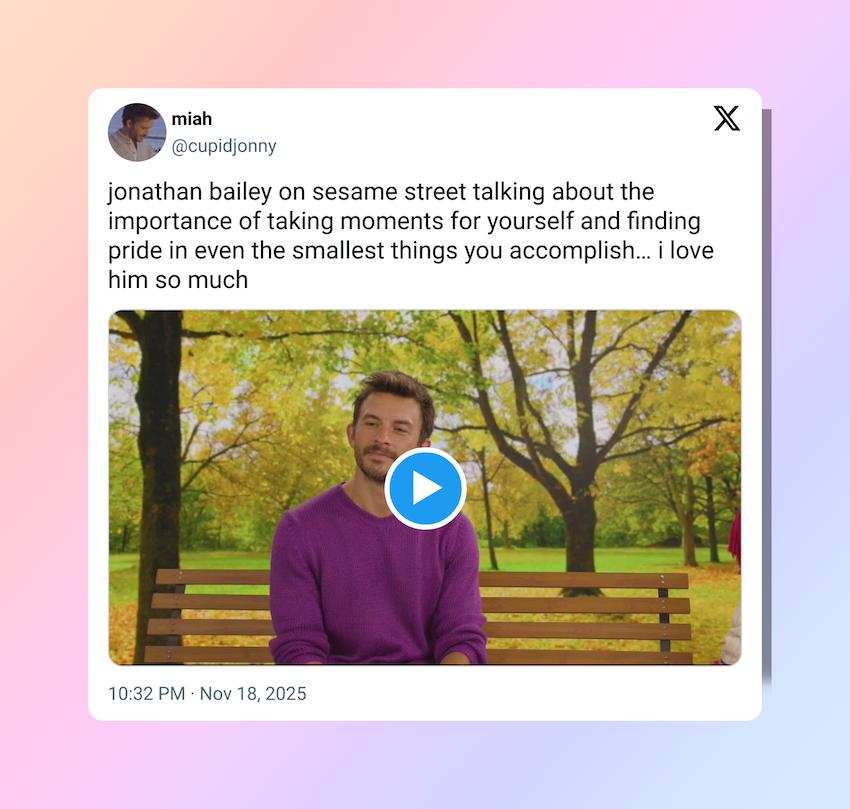The height and width of the screenshot is (809, 850).
Task: Select the Nov 18, 2025 date
Action: (x=253, y=694)
